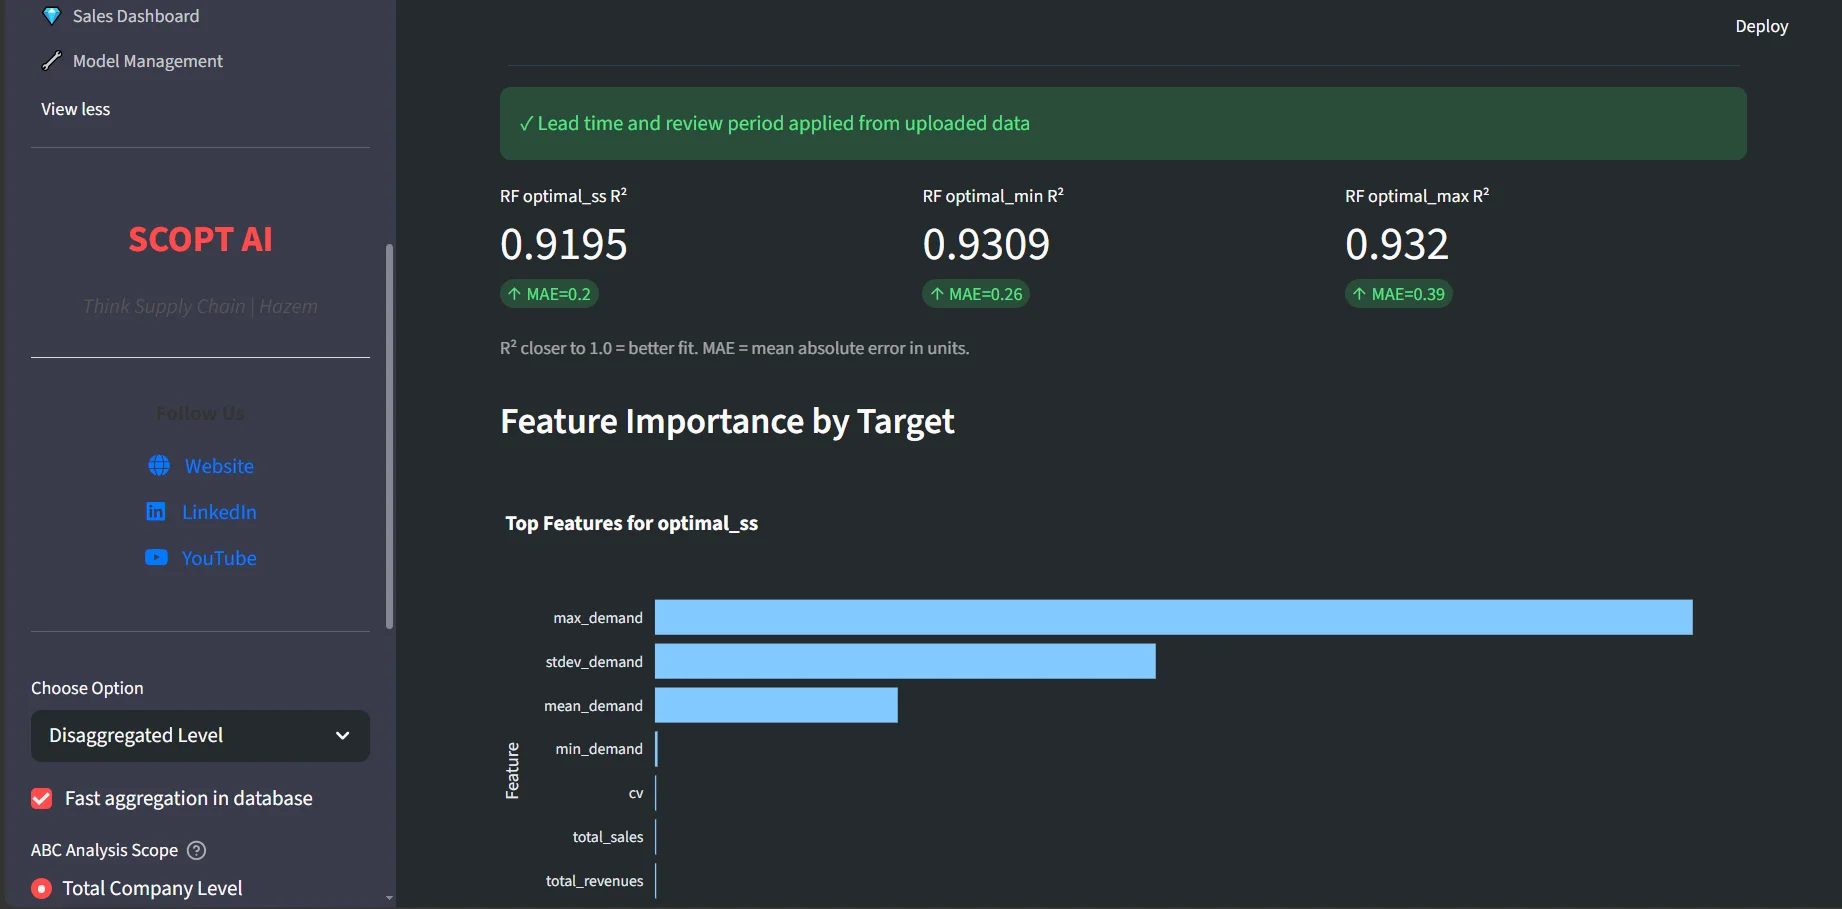Click the total_sales axis label
This screenshot has width=1842, height=909.
click(x=608, y=837)
